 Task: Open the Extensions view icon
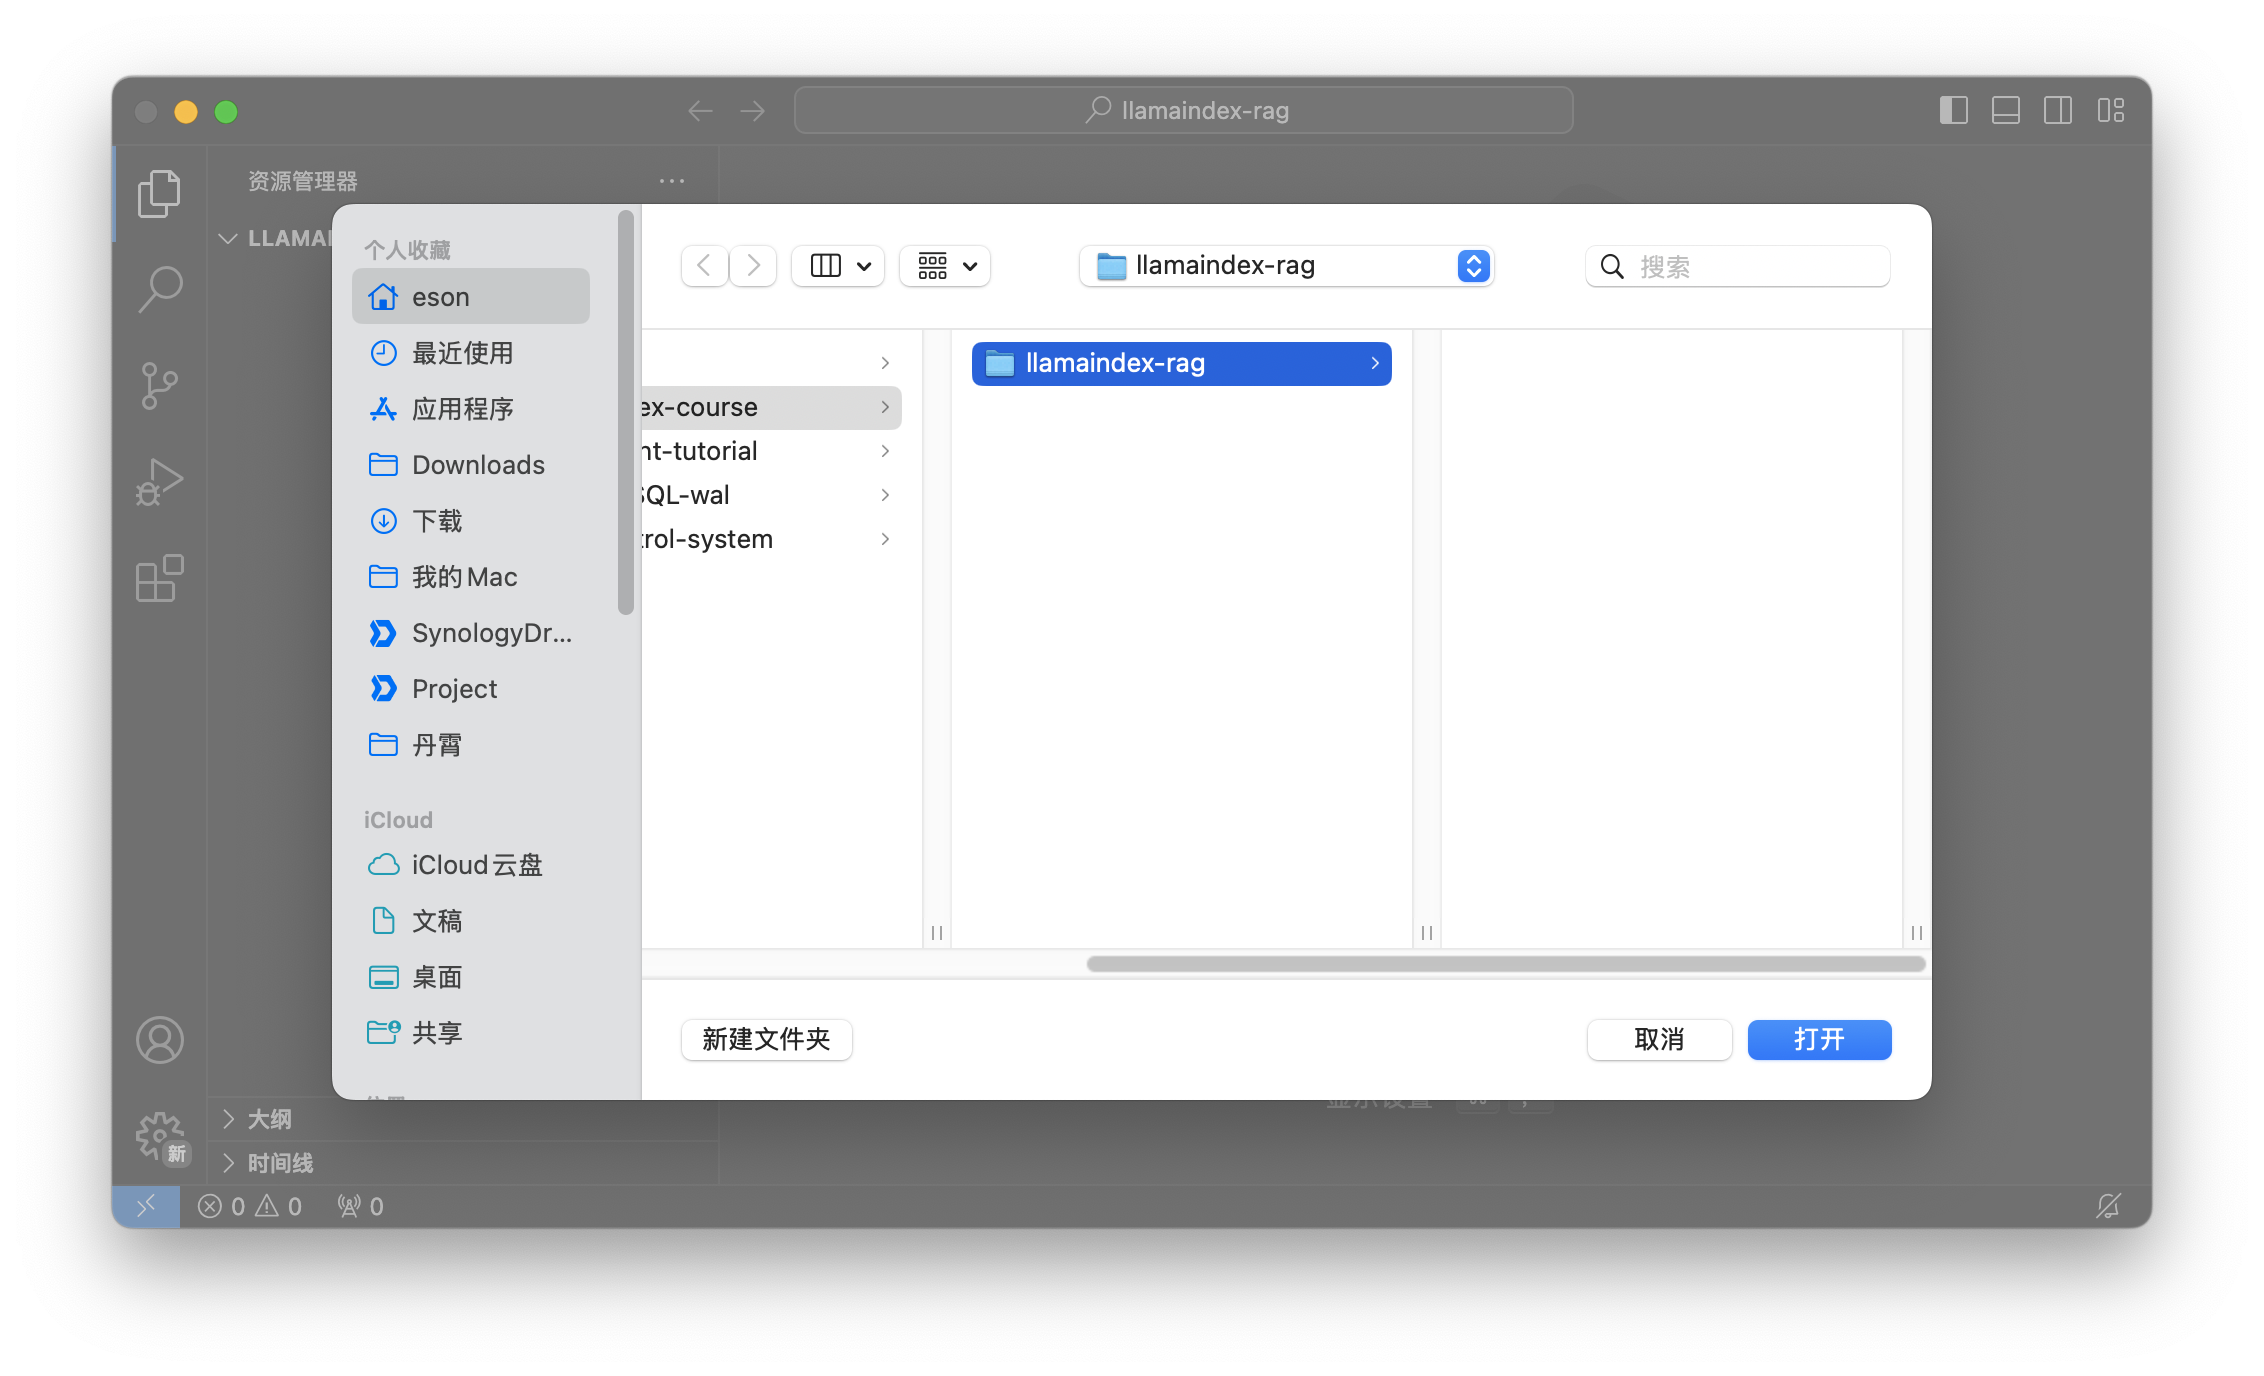pos(159,578)
